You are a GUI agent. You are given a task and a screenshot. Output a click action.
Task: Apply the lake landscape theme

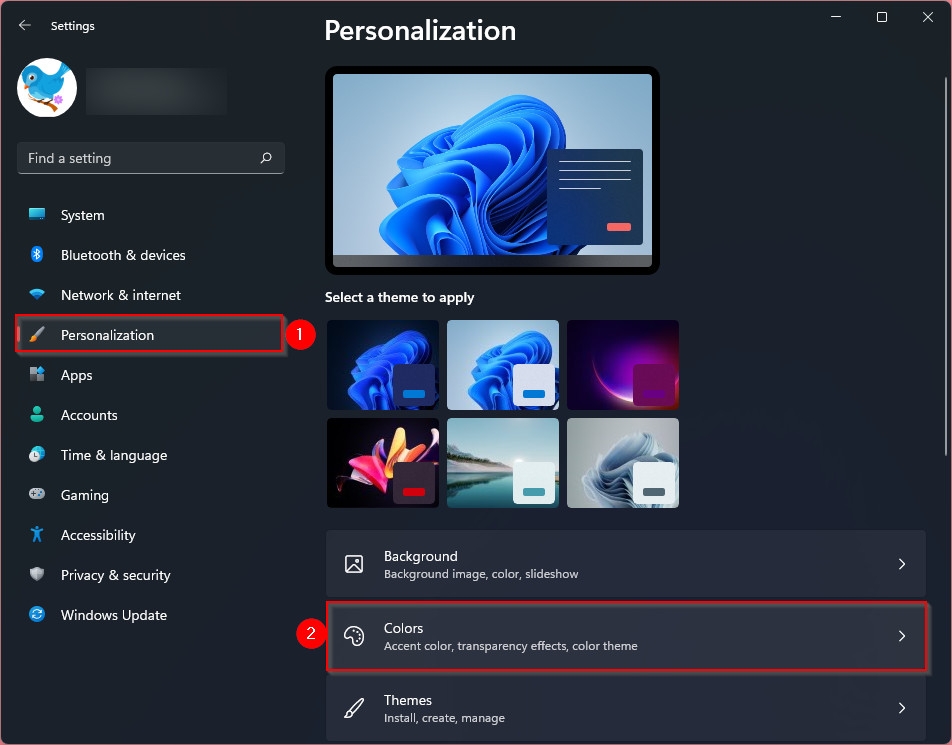tap(503, 463)
